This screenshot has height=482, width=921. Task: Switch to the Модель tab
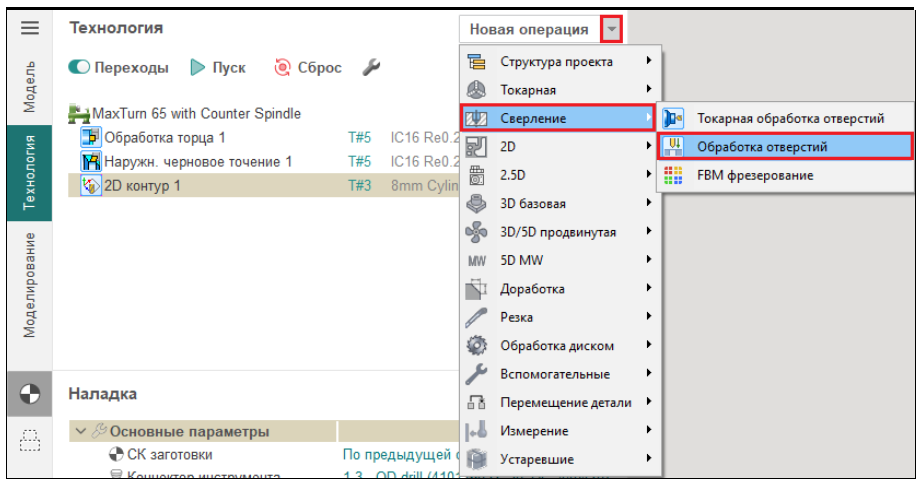pyautogui.click(x=30, y=86)
